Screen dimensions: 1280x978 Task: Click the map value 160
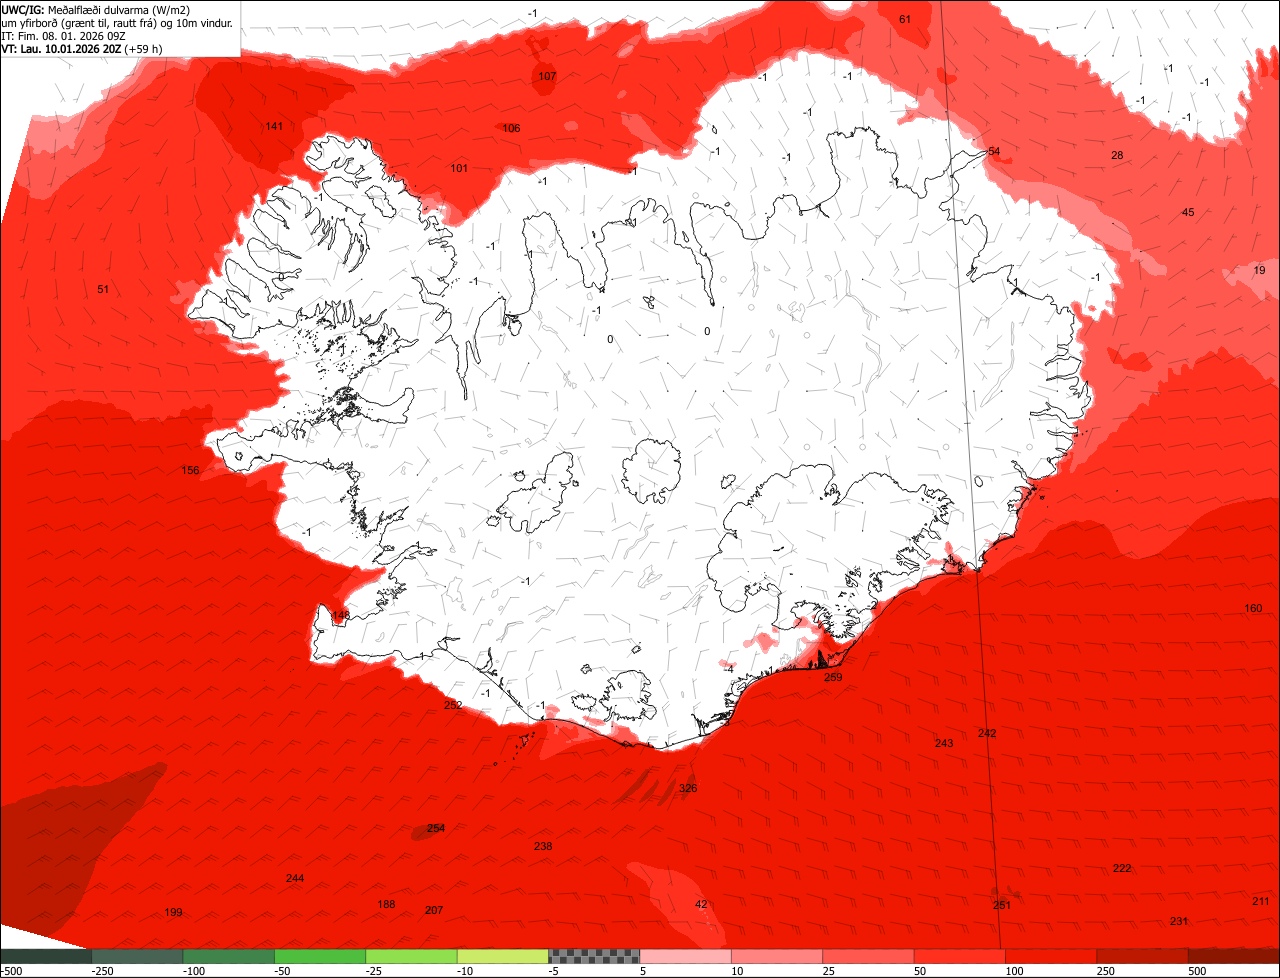(x=1254, y=608)
